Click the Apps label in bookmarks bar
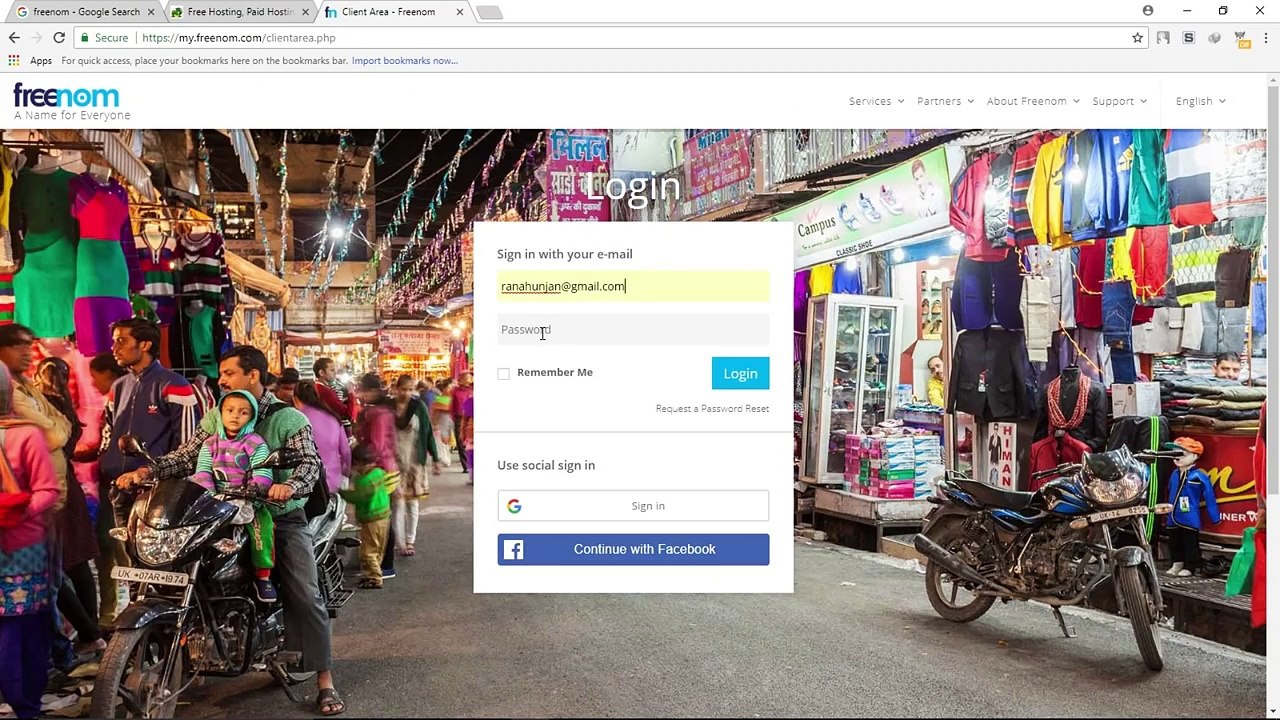Screen dimensions: 1280x720 pyautogui.click(x=41, y=61)
